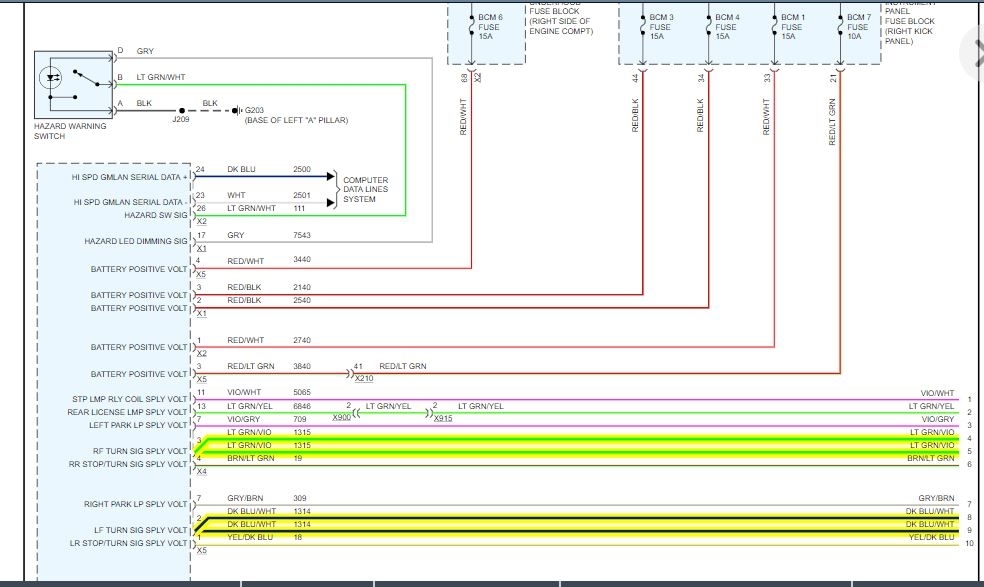
Task: Select 'STP LMP RLY COIL SPLY VOLT' label
Action: pyautogui.click(x=130, y=399)
